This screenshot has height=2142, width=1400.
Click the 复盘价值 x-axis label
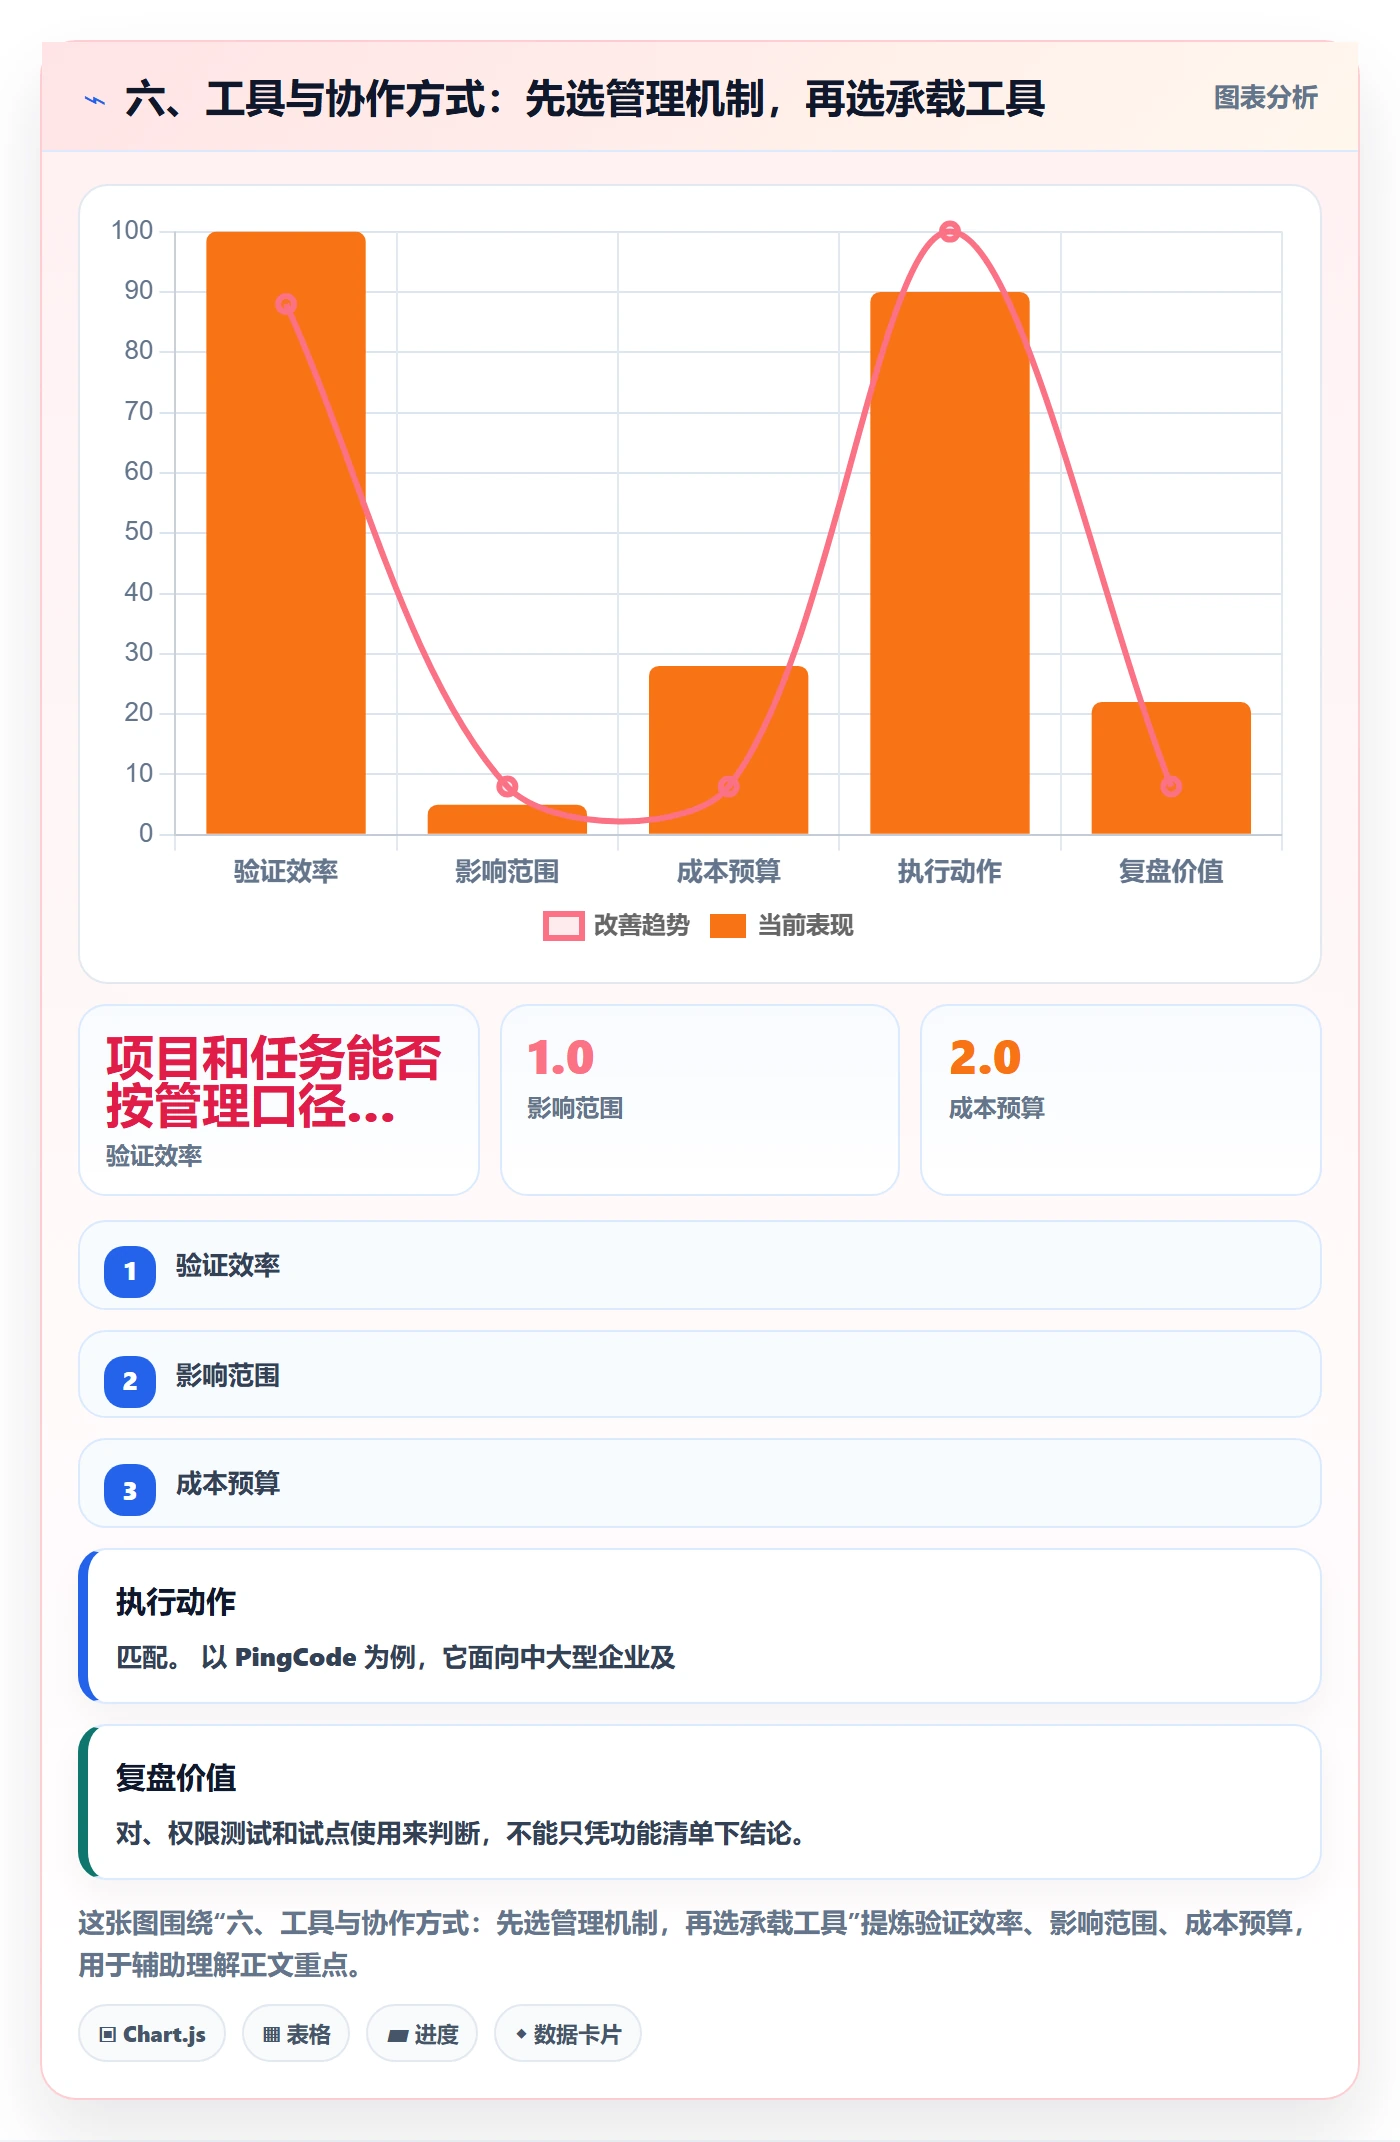click(x=1171, y=872)
